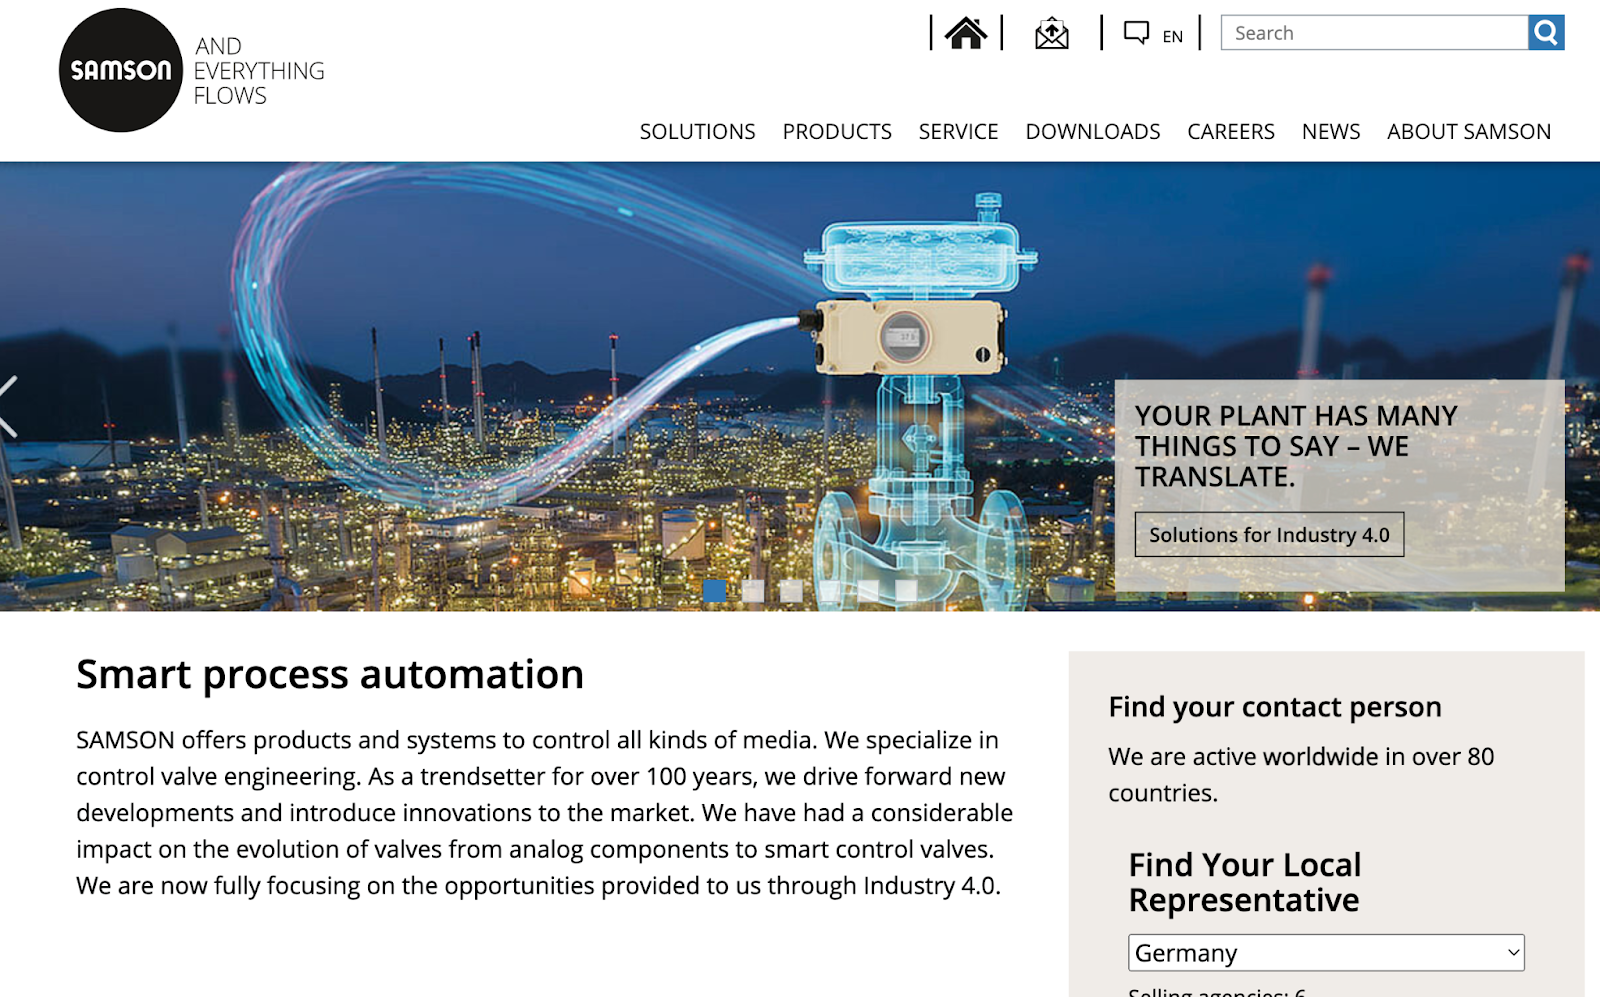Open the SERVICE menu
The height and width of the screenshot is (997, 1600).
pyautogui.click(x=958, y=132)
